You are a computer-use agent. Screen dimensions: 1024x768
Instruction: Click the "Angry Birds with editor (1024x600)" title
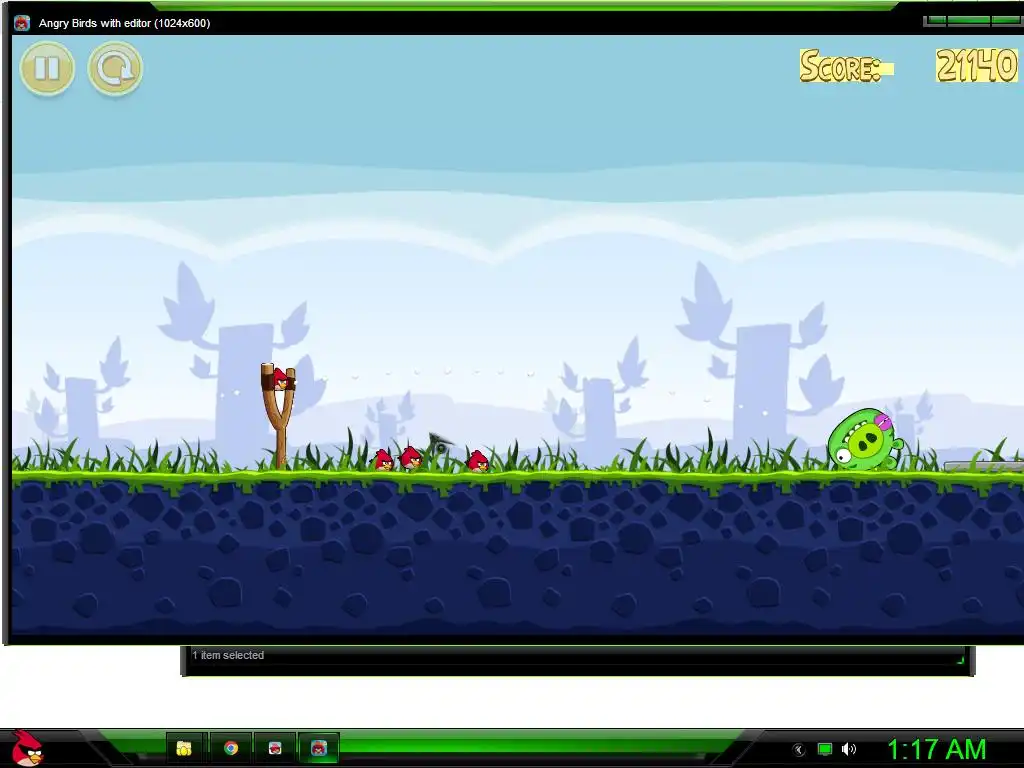click(124, 23)
